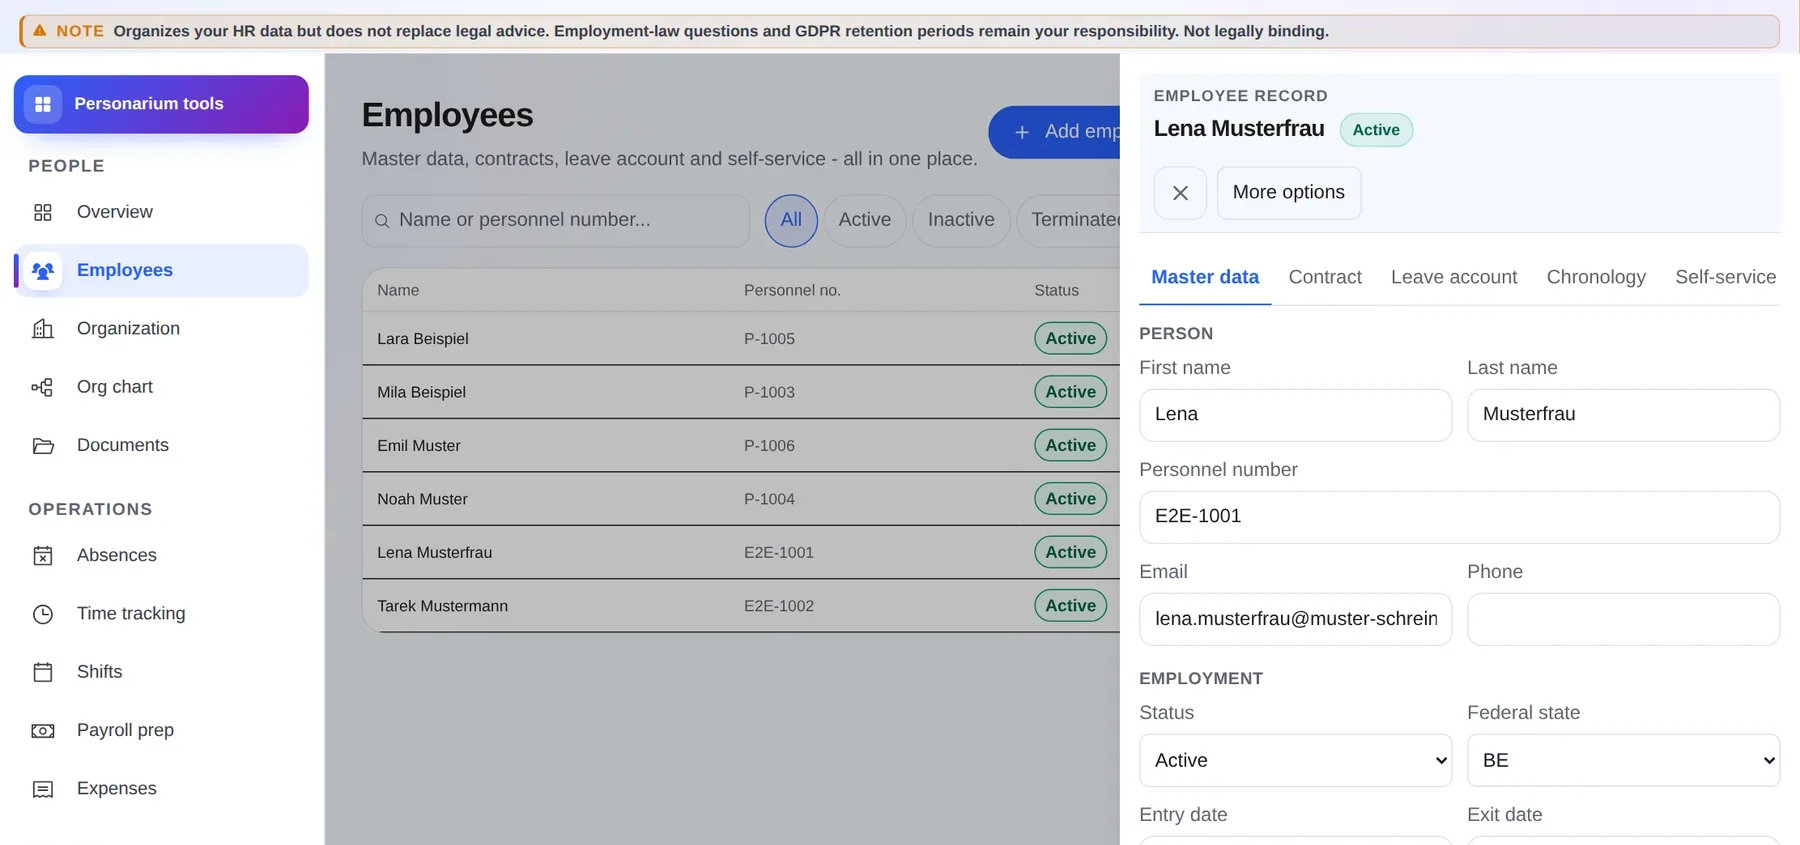Click the Last name field
The image size is (1800, 845).
1623,415
